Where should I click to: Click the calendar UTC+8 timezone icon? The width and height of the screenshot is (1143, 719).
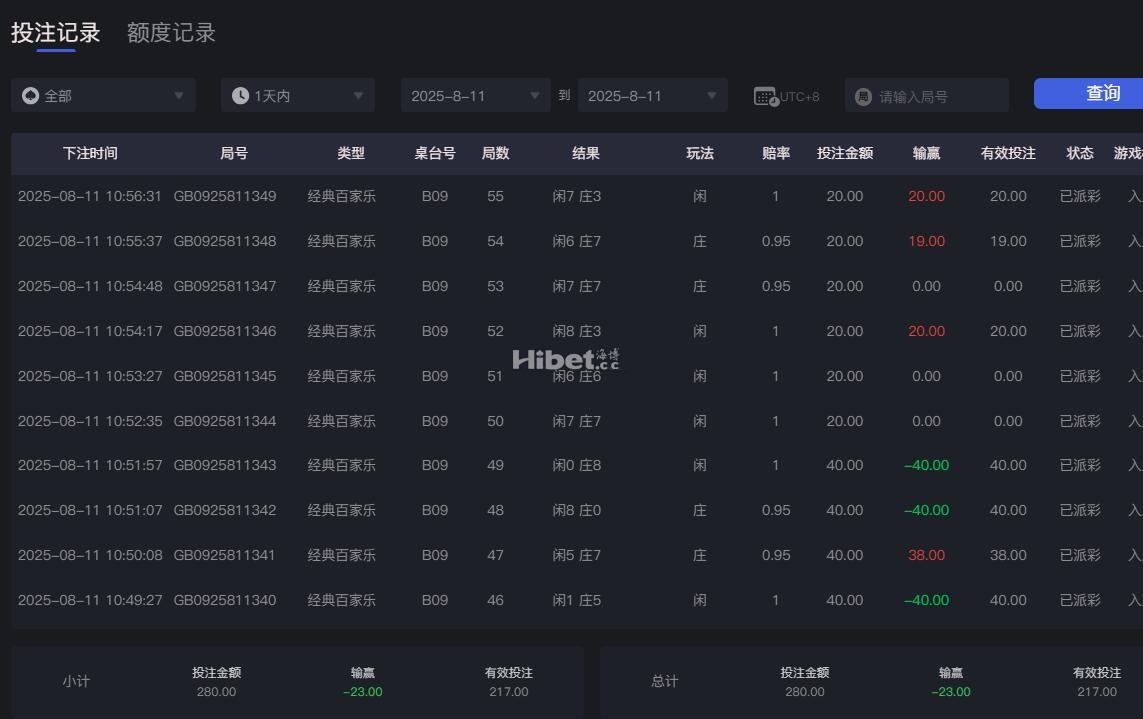[766, 97]
